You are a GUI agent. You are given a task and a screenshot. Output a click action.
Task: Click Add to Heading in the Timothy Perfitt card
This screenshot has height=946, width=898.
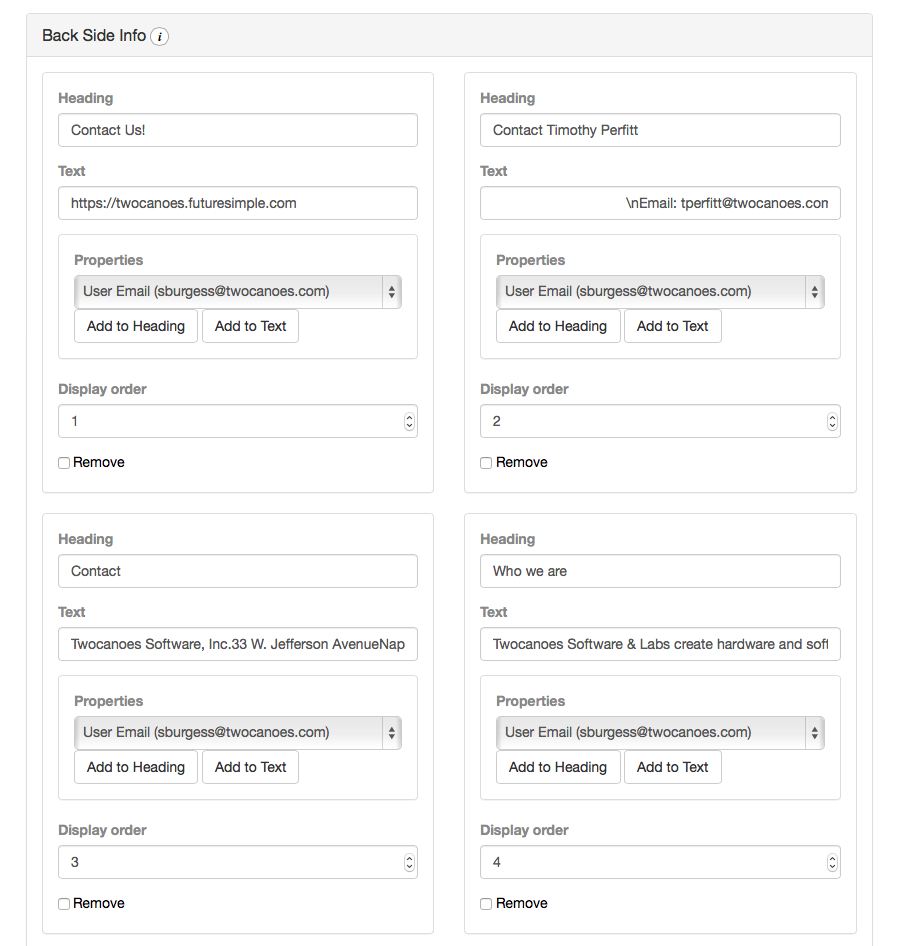tap(558, 326)
